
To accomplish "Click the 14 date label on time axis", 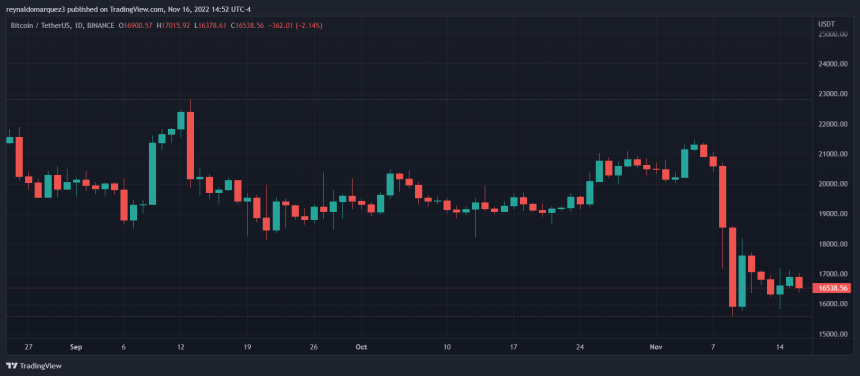I will [780, 347].
